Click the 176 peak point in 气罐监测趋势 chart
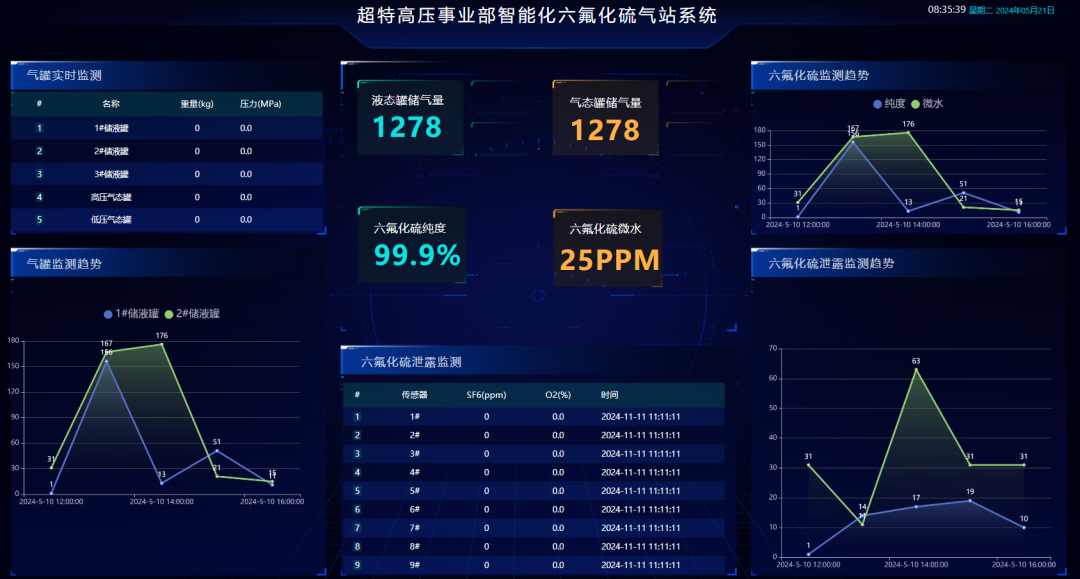Screen dimensions: 1080x579 pyautogui.click(x=162, y=344)
